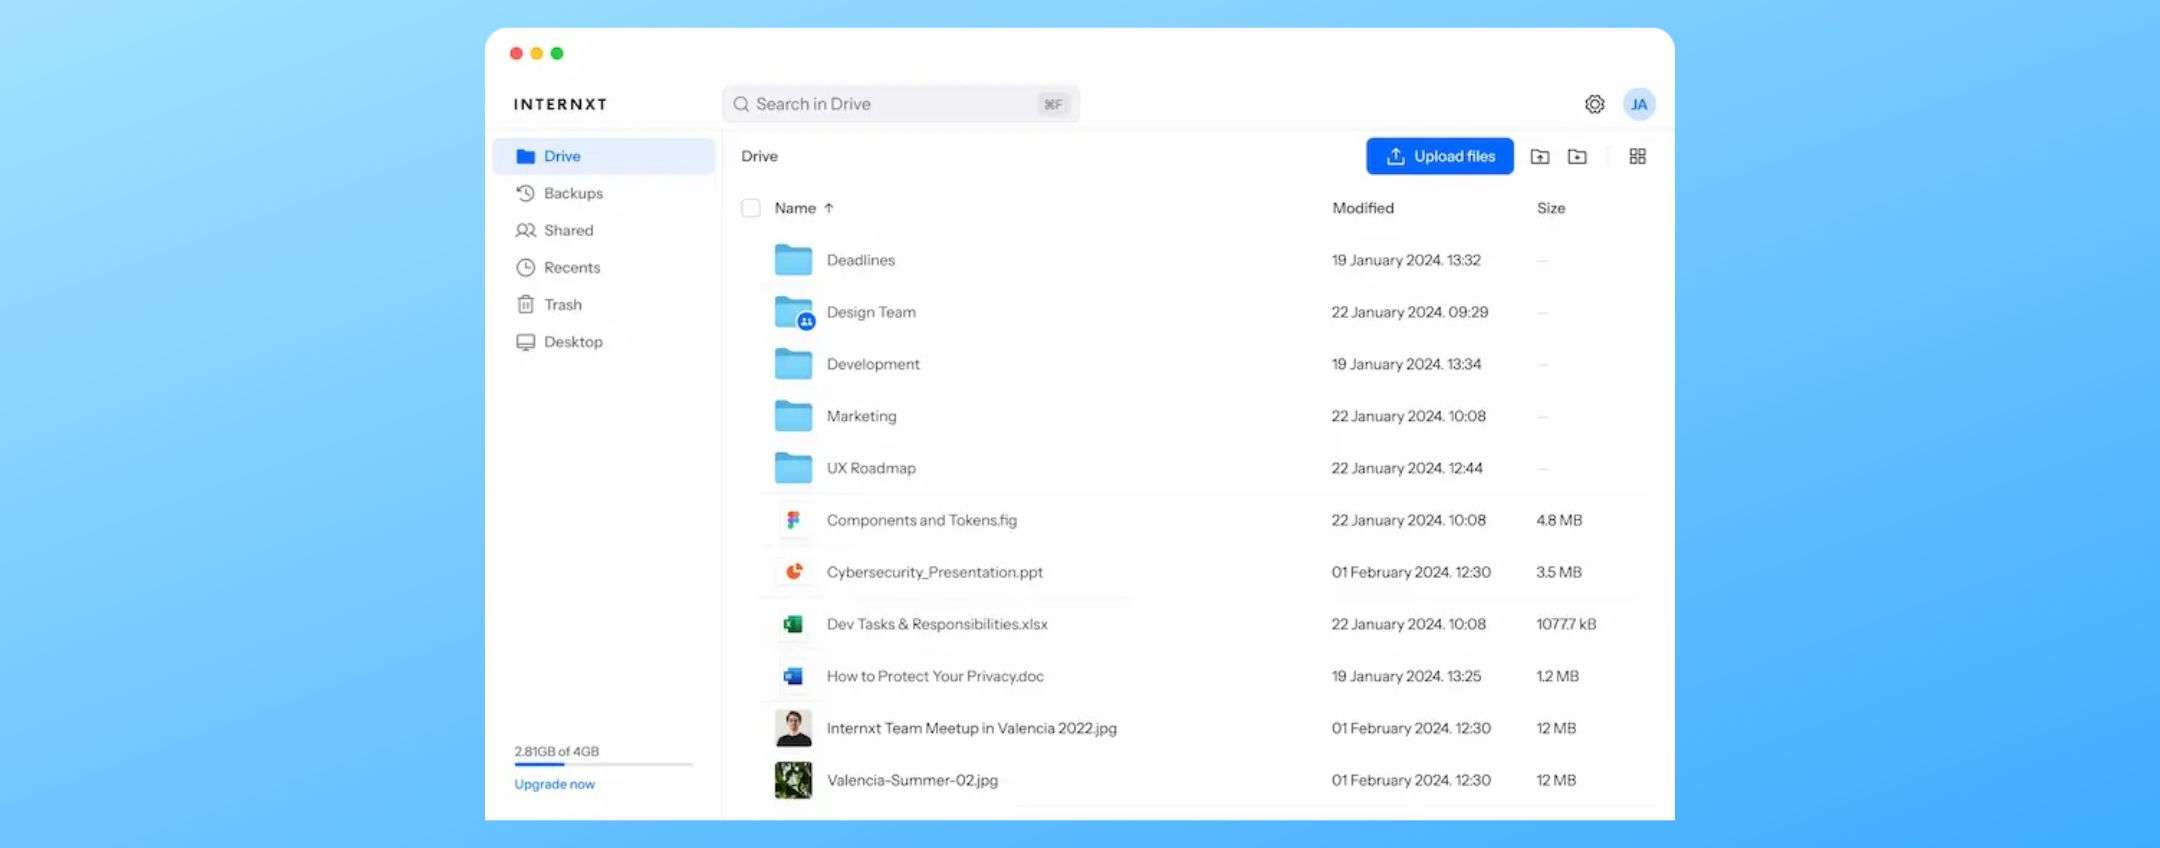Click the upload folder icon
The image size is (2160, 848).
(1540, 157)
